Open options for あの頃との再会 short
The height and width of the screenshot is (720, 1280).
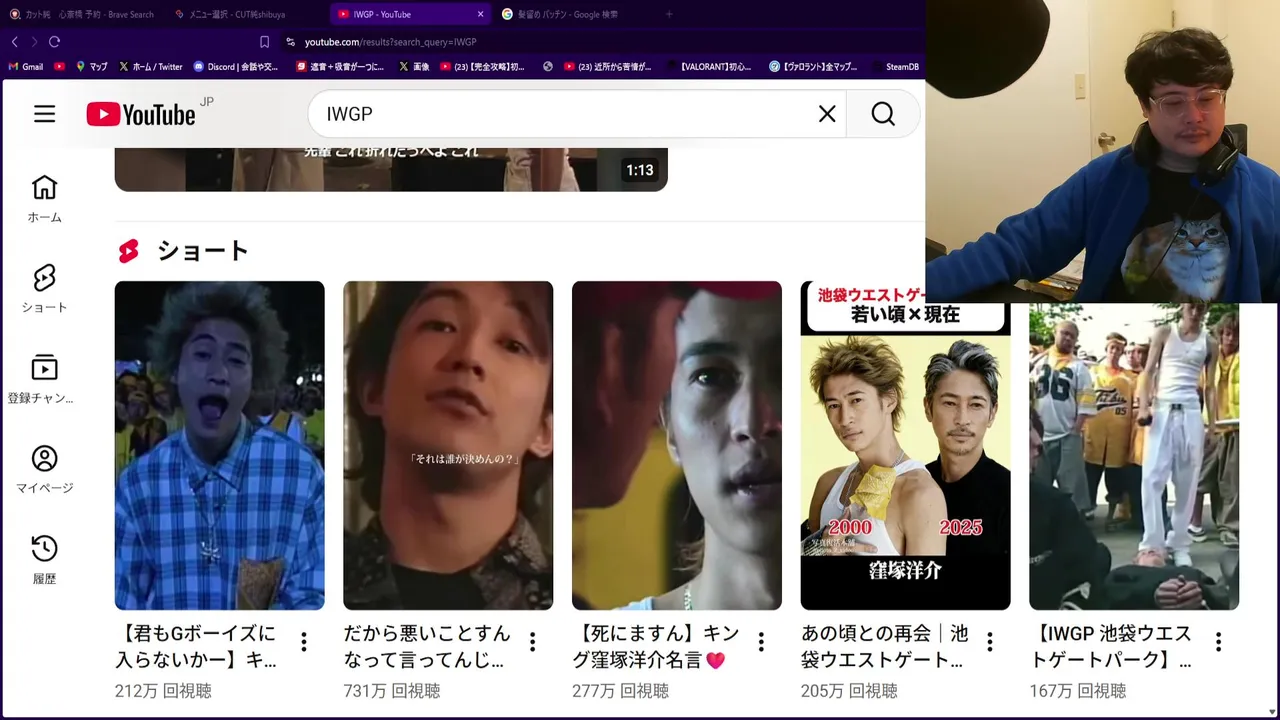990,642
